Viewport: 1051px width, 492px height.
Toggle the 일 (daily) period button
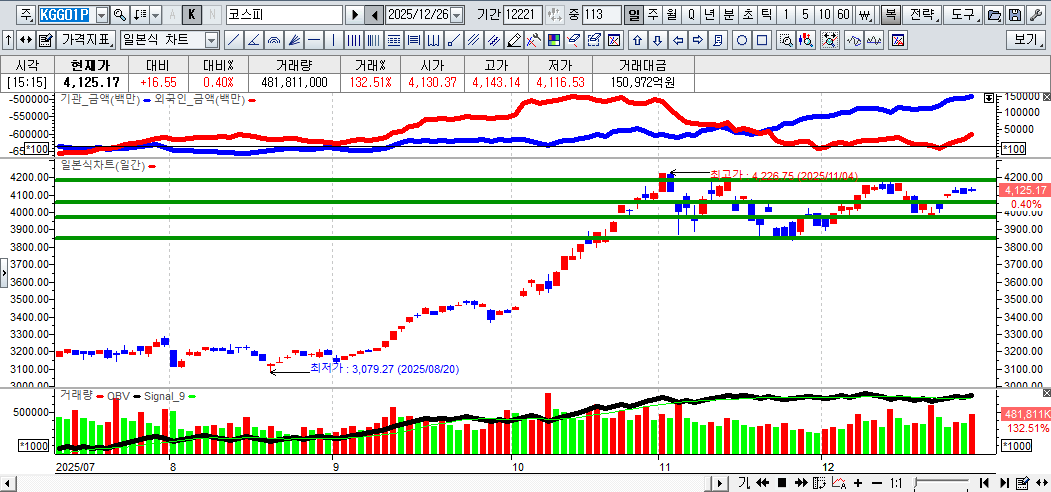click(634, 15)
